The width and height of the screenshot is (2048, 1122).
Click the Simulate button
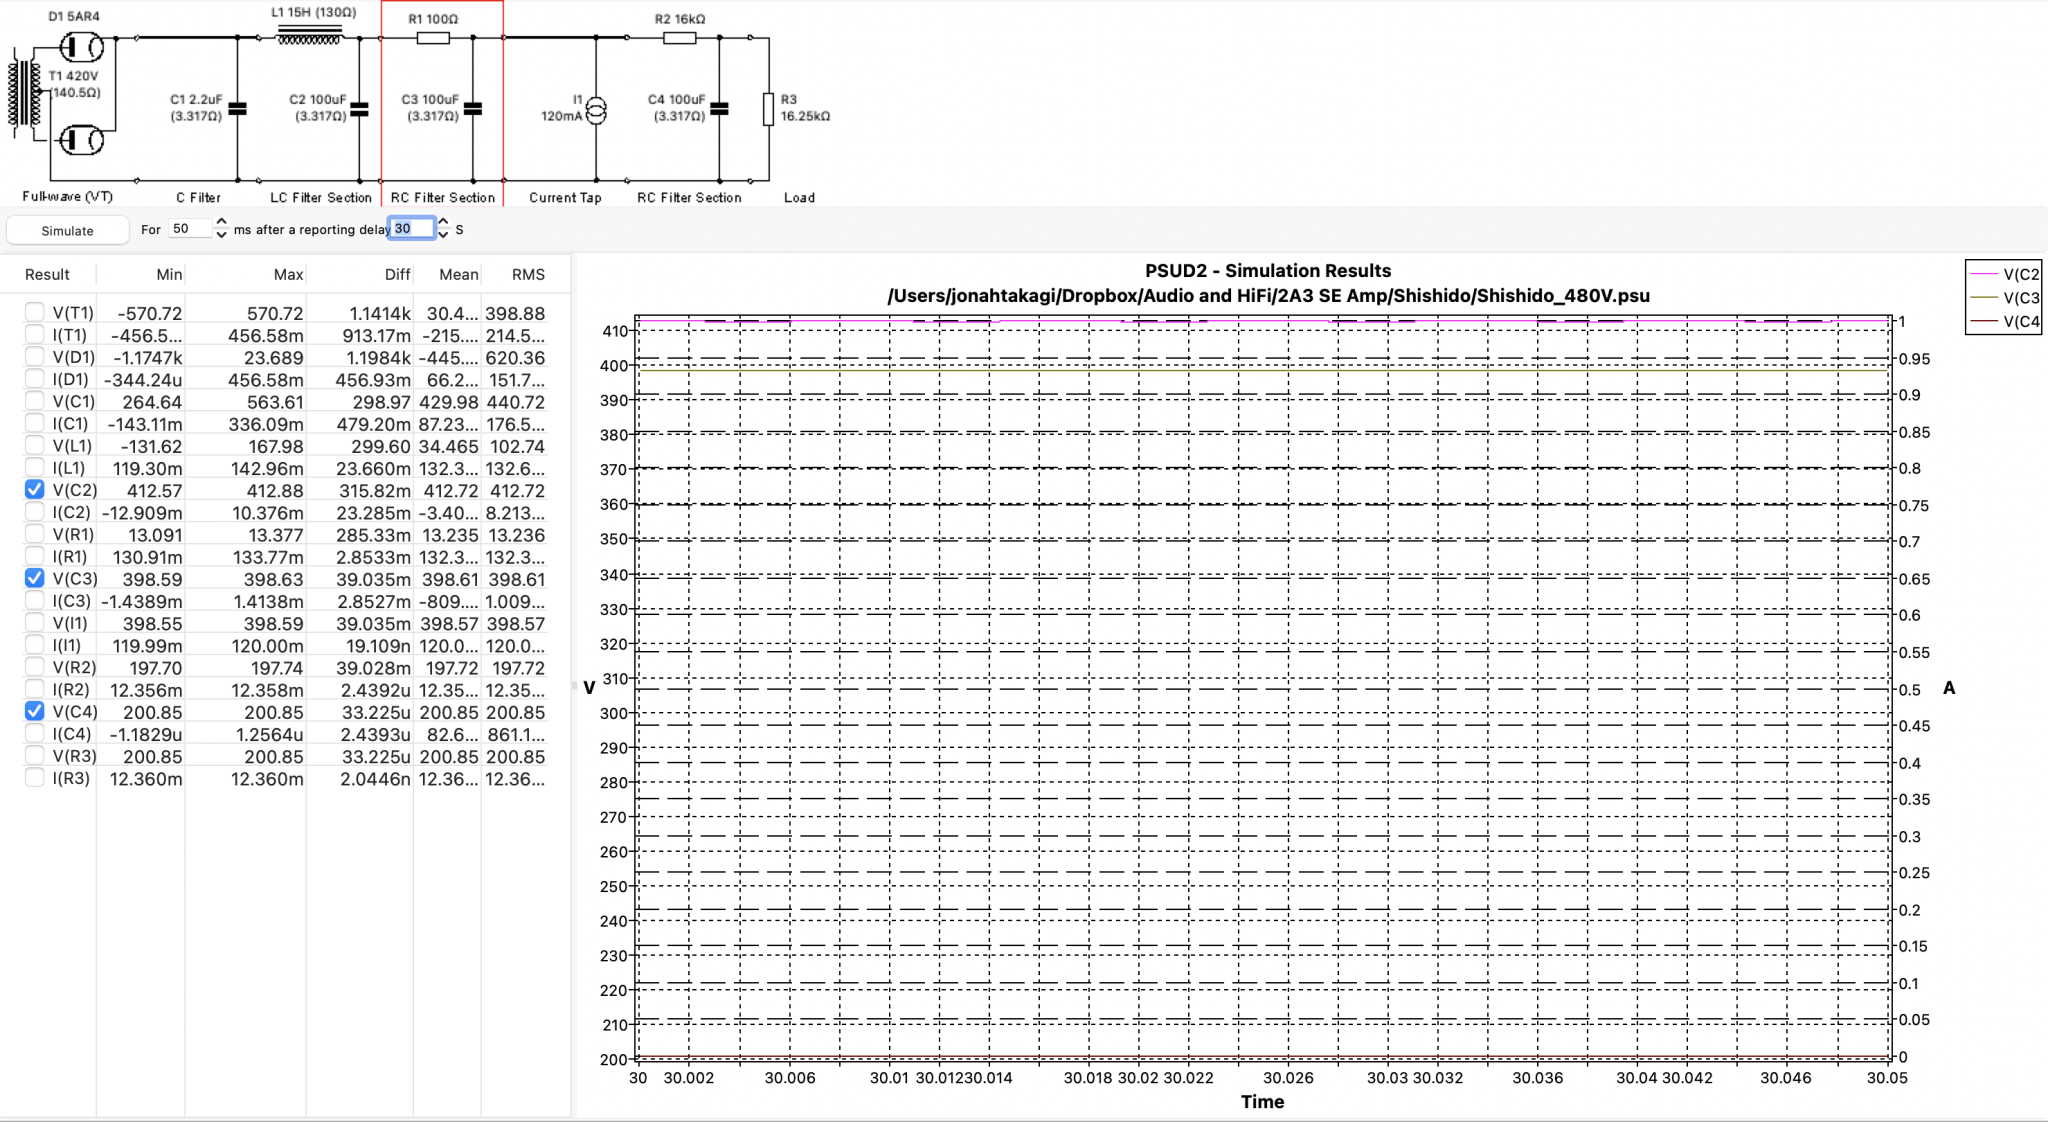68,230
